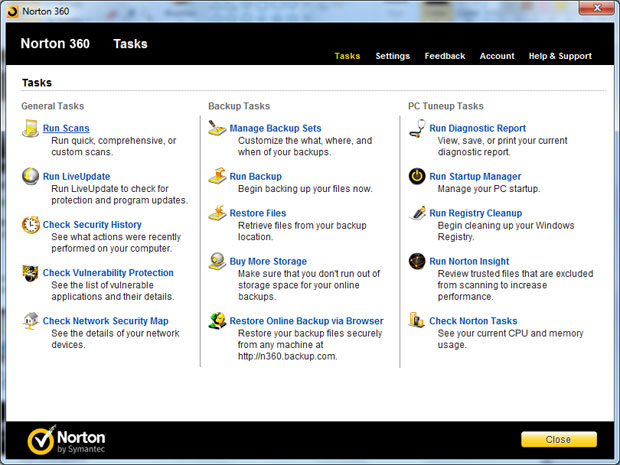Click the Check Norton Tasks icon

click(417, 320)
